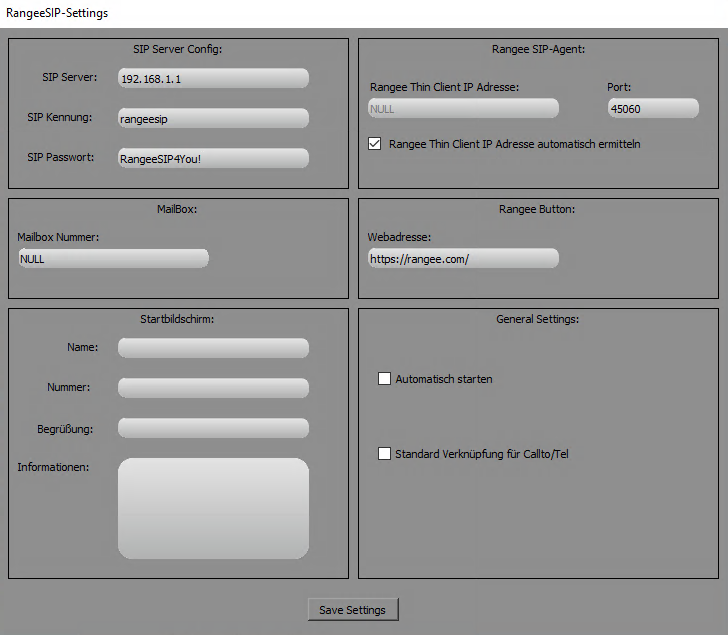Focus the Webadresse field with rangee.com URL

(463, 258)
